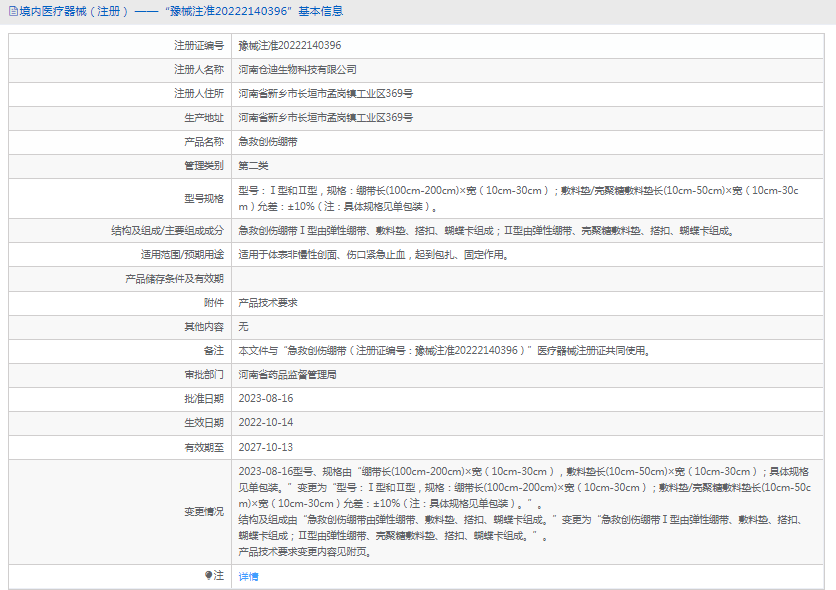Open the 详情 link in the 注 row
The height and width of the screenshot is (590, 836).
(x=248, y=576)
